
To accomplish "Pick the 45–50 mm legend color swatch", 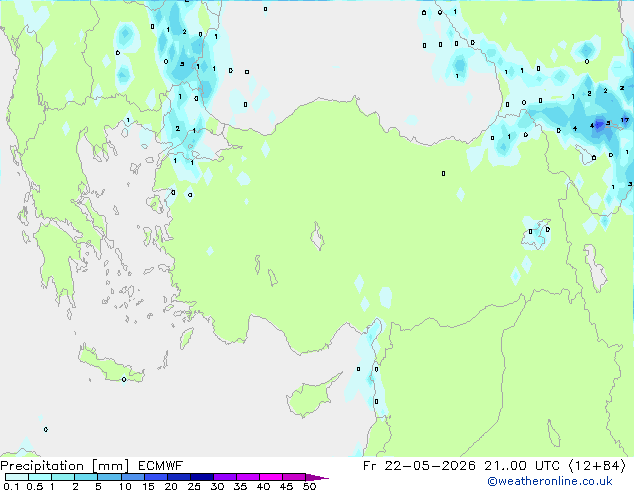I will 294,477.
